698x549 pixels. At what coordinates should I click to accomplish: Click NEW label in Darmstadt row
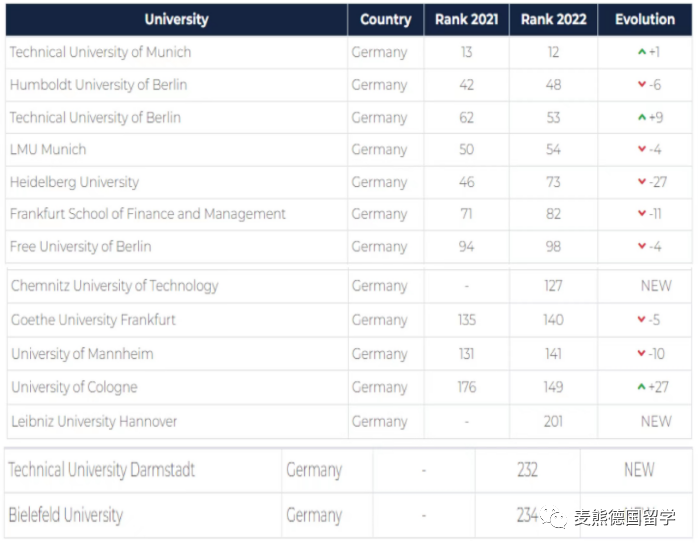click(x=639, y=470)
